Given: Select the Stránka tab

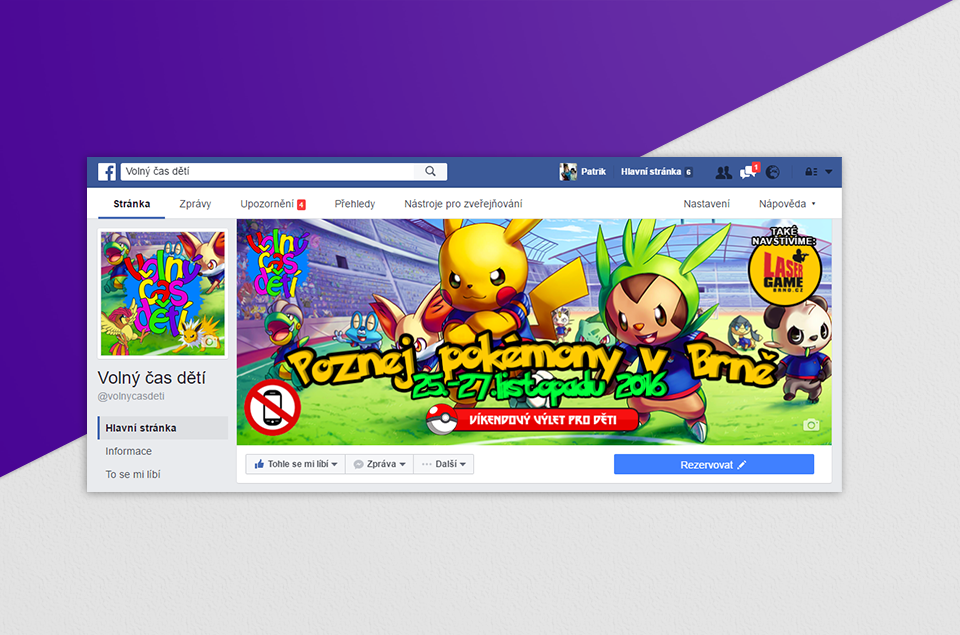Looking at the screenshot, I should tap(132, 203).
